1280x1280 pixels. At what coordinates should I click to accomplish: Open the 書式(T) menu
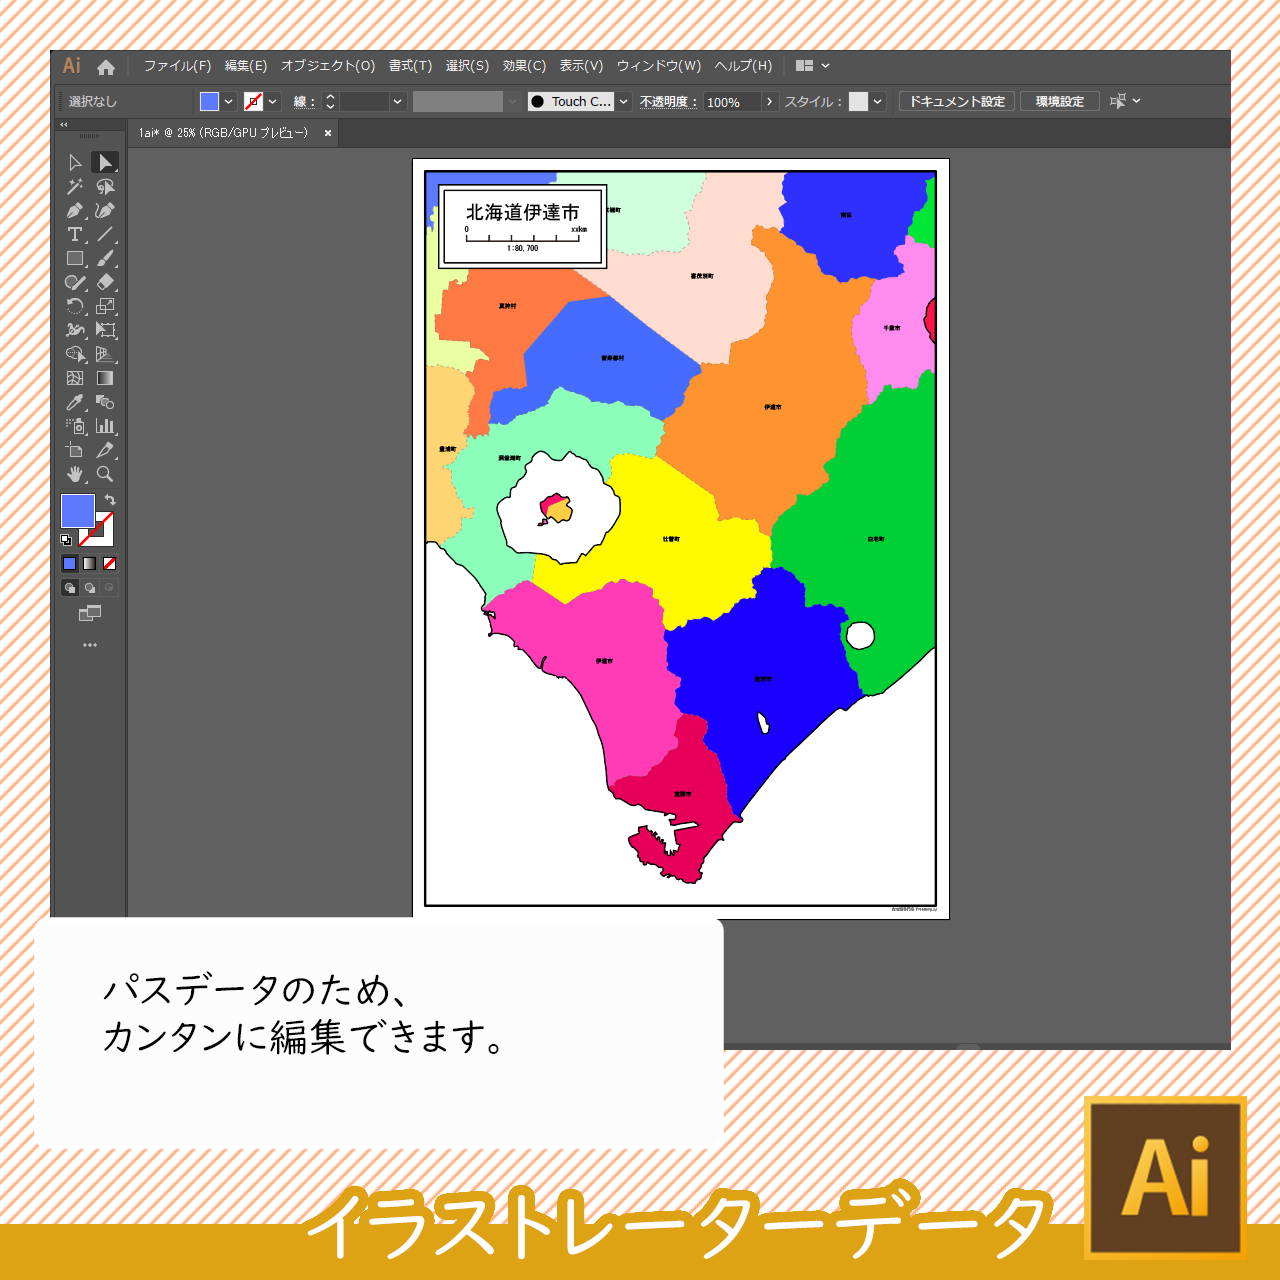click(410, 66)
